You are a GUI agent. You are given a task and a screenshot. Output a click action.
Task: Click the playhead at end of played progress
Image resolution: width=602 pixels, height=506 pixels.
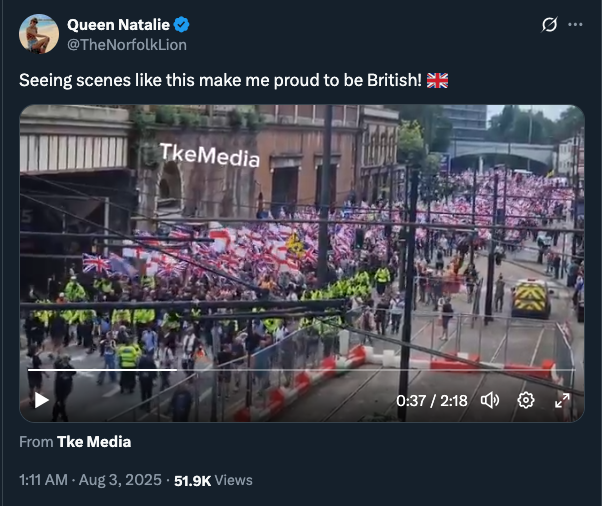(178, 370)
